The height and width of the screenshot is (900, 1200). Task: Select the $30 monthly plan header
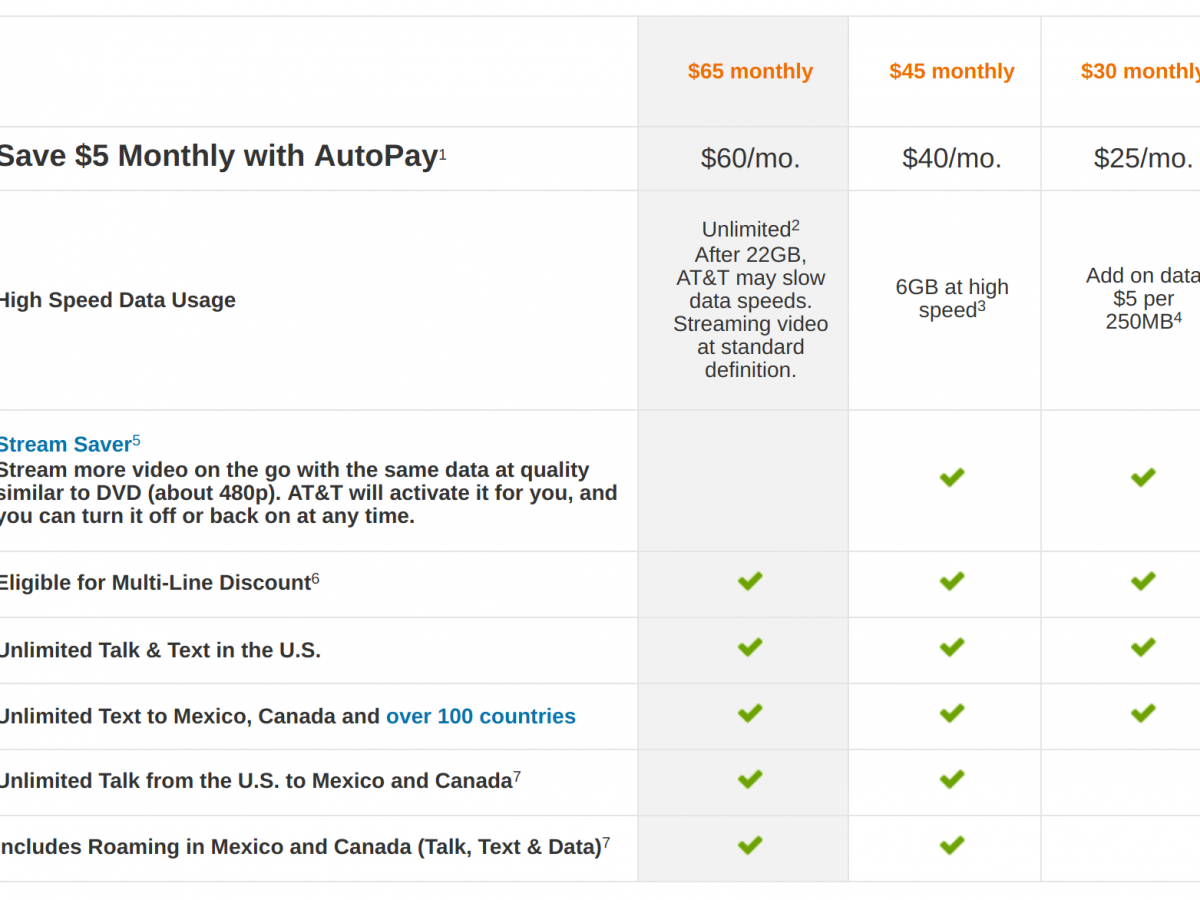click(x=1140, y=71)
